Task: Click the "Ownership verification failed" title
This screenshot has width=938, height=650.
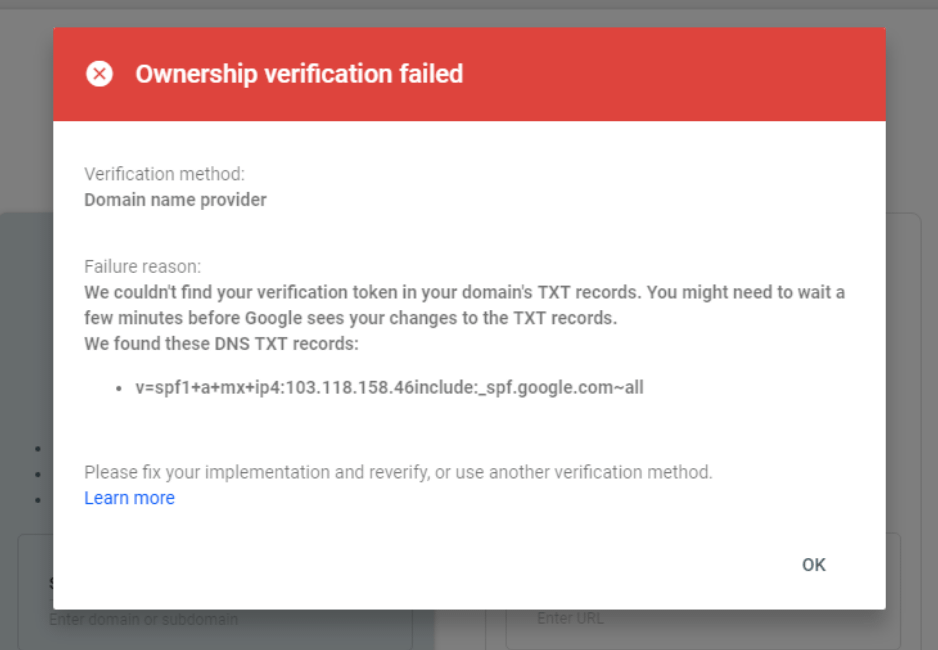Action: (299, 74)
